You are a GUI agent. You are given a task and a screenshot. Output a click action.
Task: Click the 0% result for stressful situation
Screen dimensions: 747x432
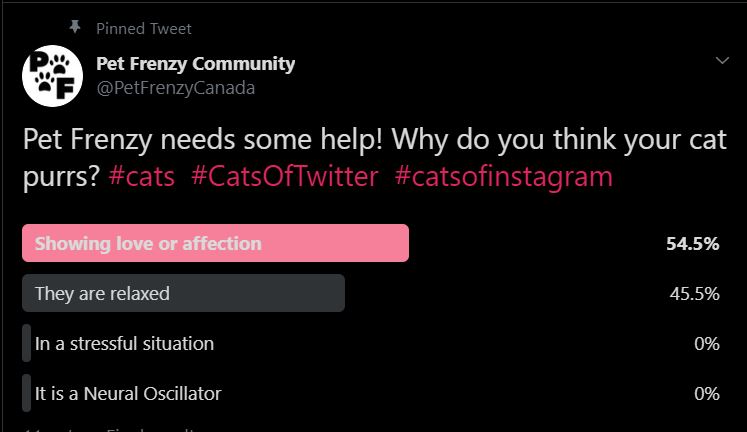coord(707,343)
